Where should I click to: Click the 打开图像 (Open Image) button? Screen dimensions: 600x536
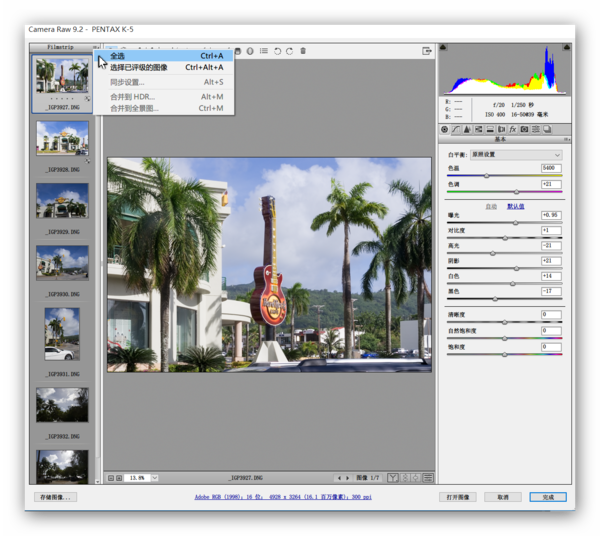[458, 497]
